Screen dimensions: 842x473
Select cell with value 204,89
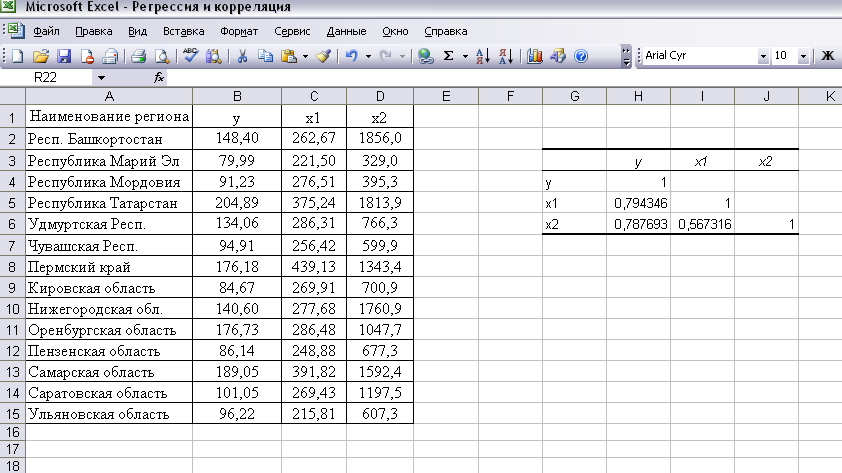(x=237, y=203)
